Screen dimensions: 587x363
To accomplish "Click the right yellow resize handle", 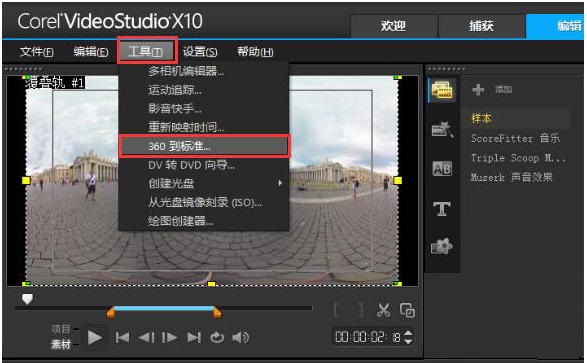I will click(x=398, y=181).
